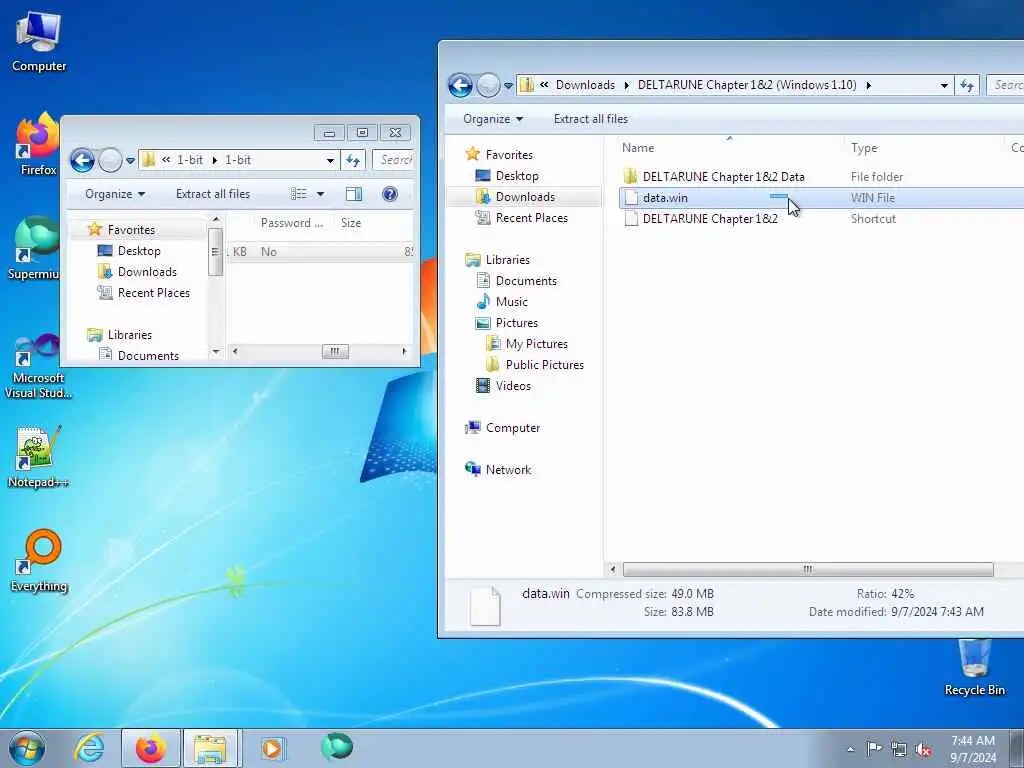Select the Downloads breadcrumb in address bar
This screenshot has width=1024, height=768.
click(585, 85)
